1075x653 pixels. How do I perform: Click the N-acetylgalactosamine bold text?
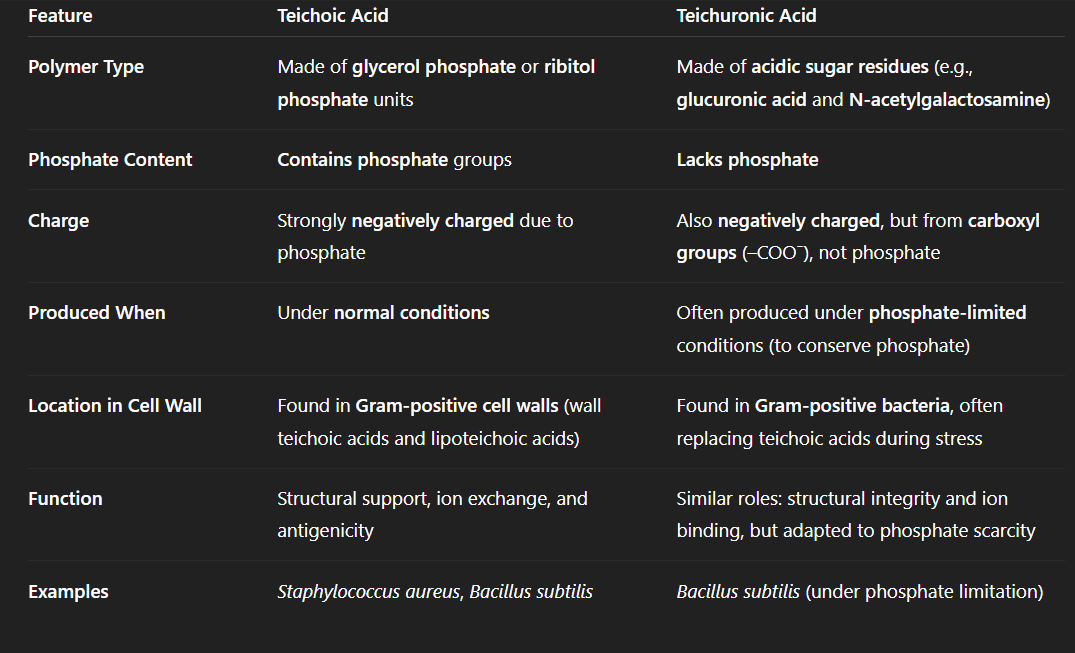coord(946,100)
